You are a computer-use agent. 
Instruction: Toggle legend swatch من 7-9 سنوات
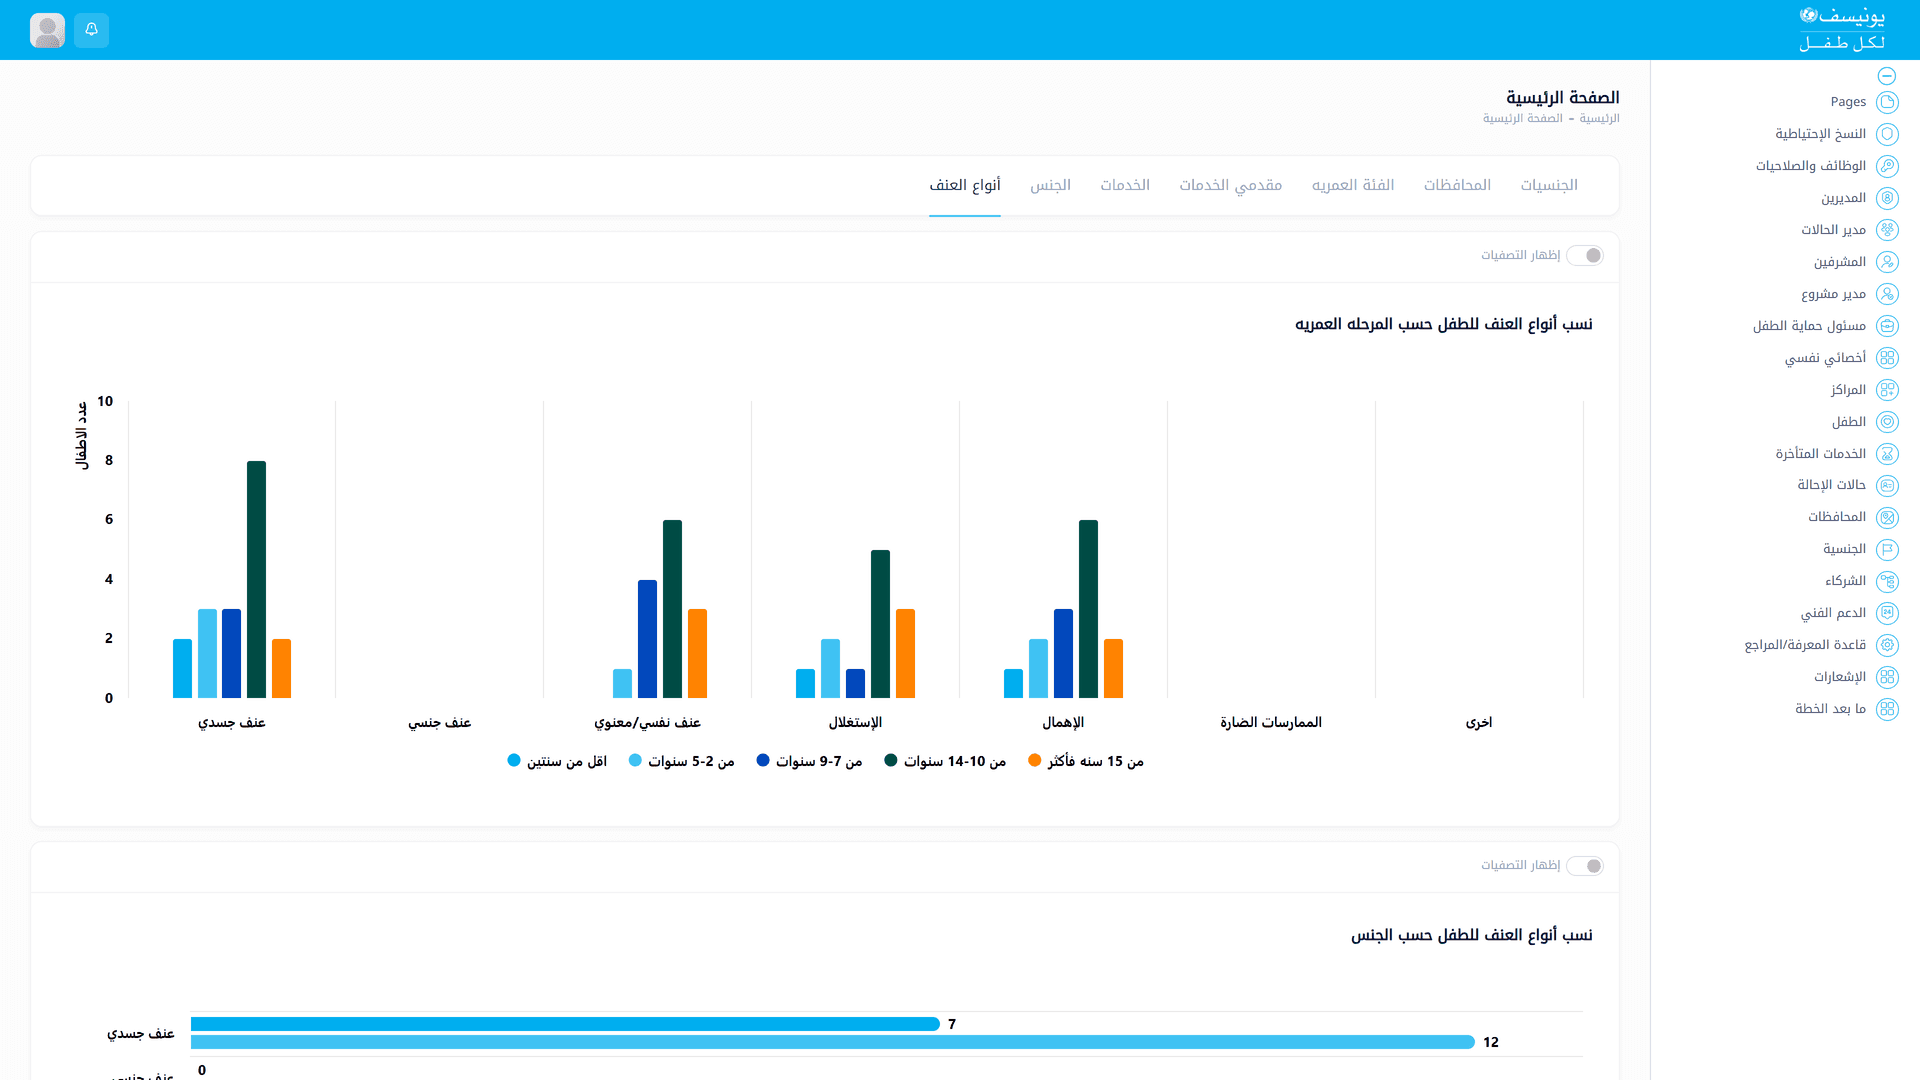coord(763,761)
